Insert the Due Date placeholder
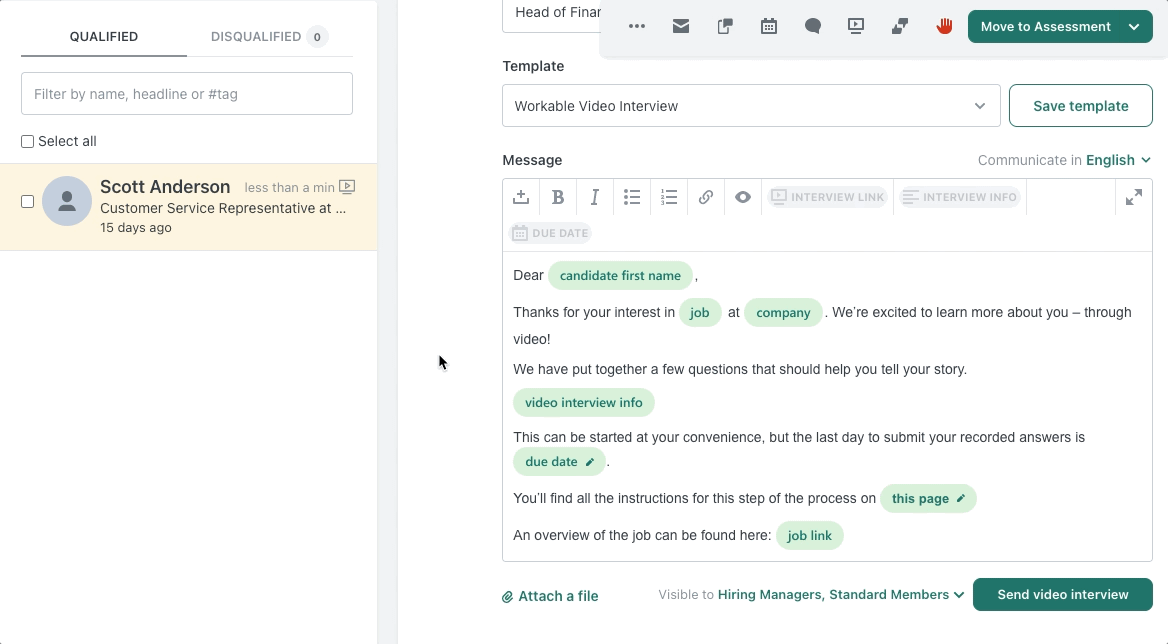 pyautogui.click(x=550, y=233)
